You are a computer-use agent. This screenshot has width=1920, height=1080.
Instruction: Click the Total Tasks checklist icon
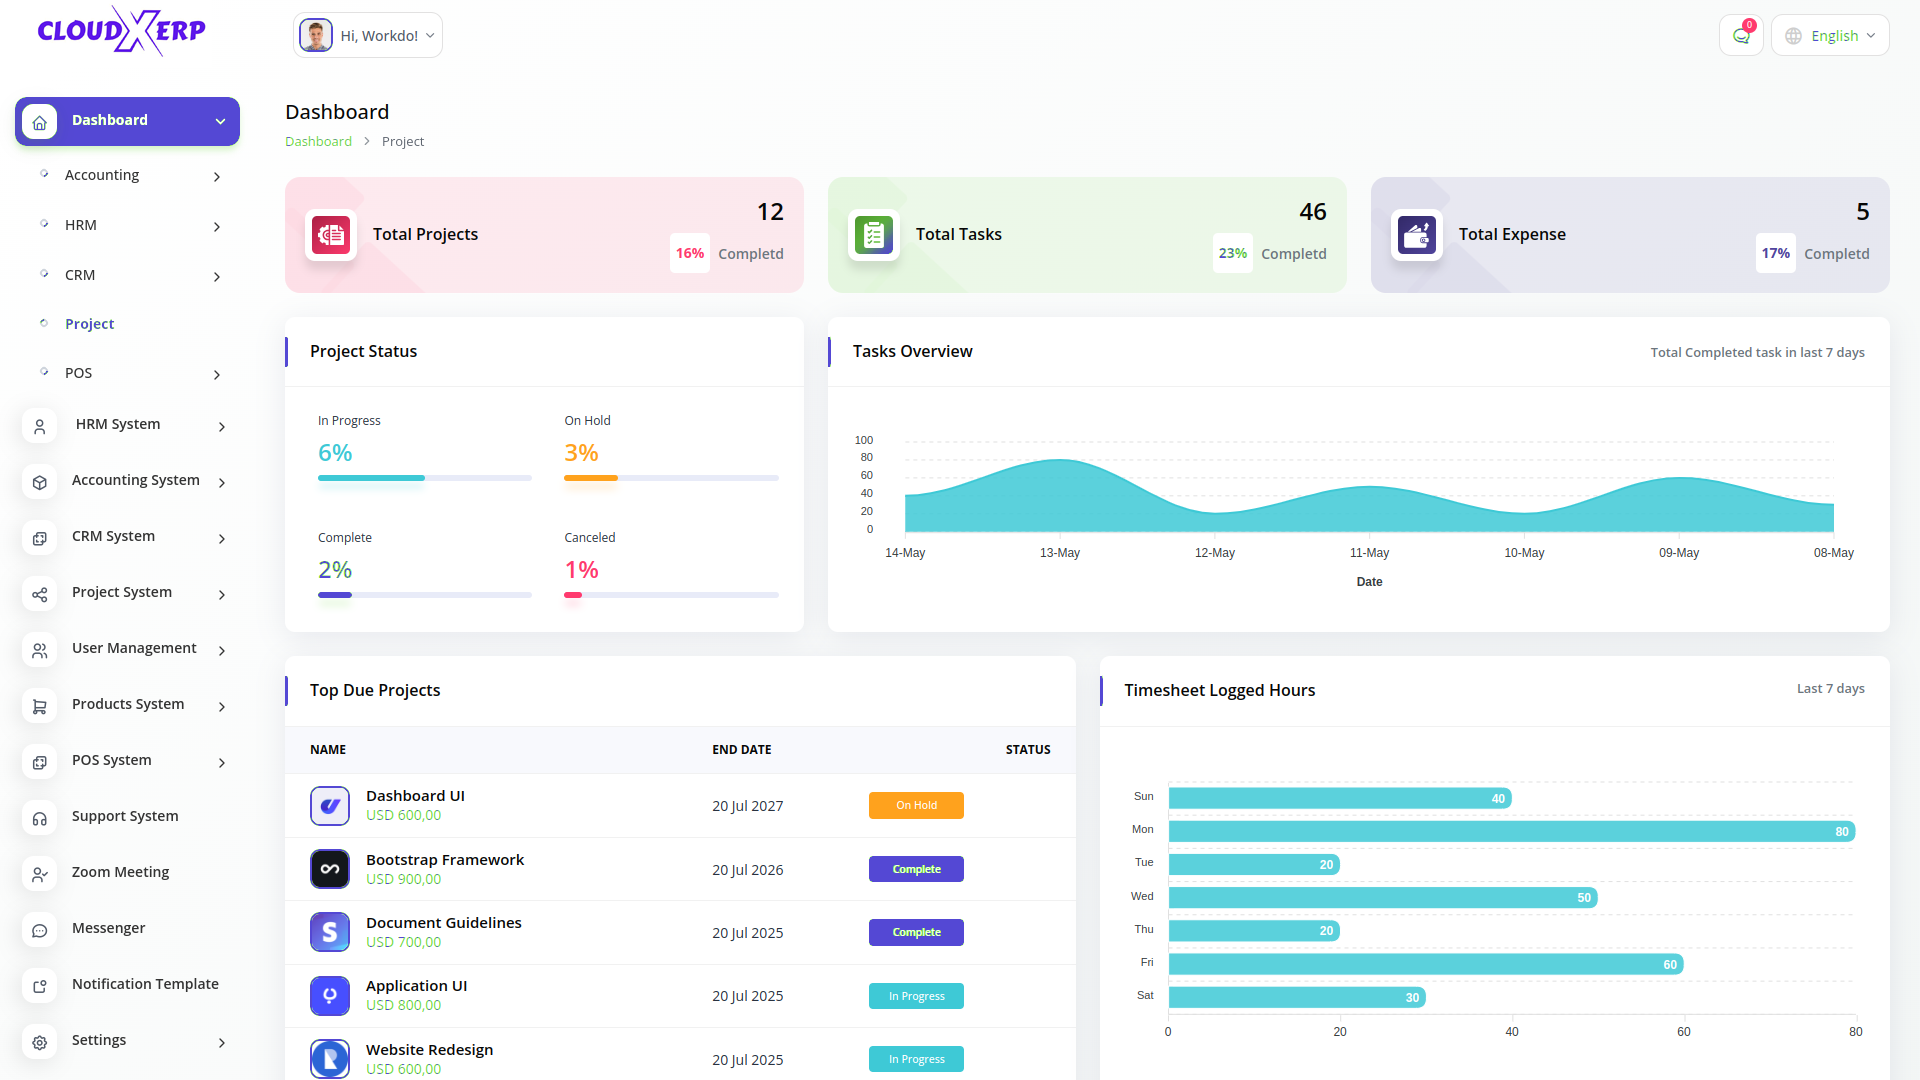click(874, 235)
